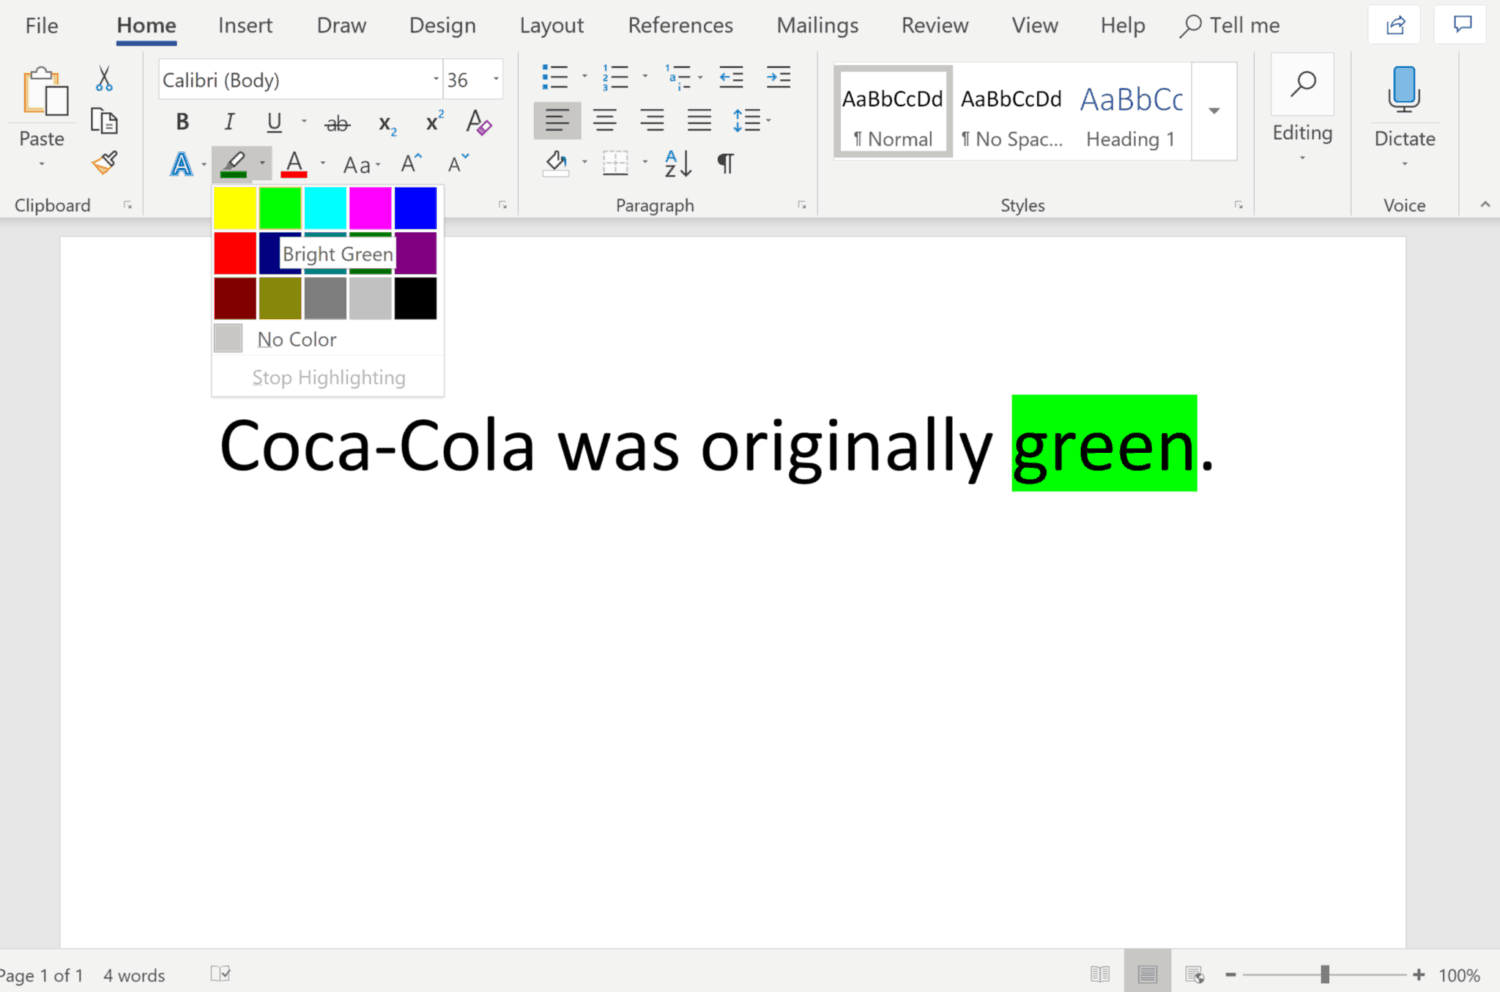Clear all formatting with eraser icon
The image size is (1500, 992).
478,122
